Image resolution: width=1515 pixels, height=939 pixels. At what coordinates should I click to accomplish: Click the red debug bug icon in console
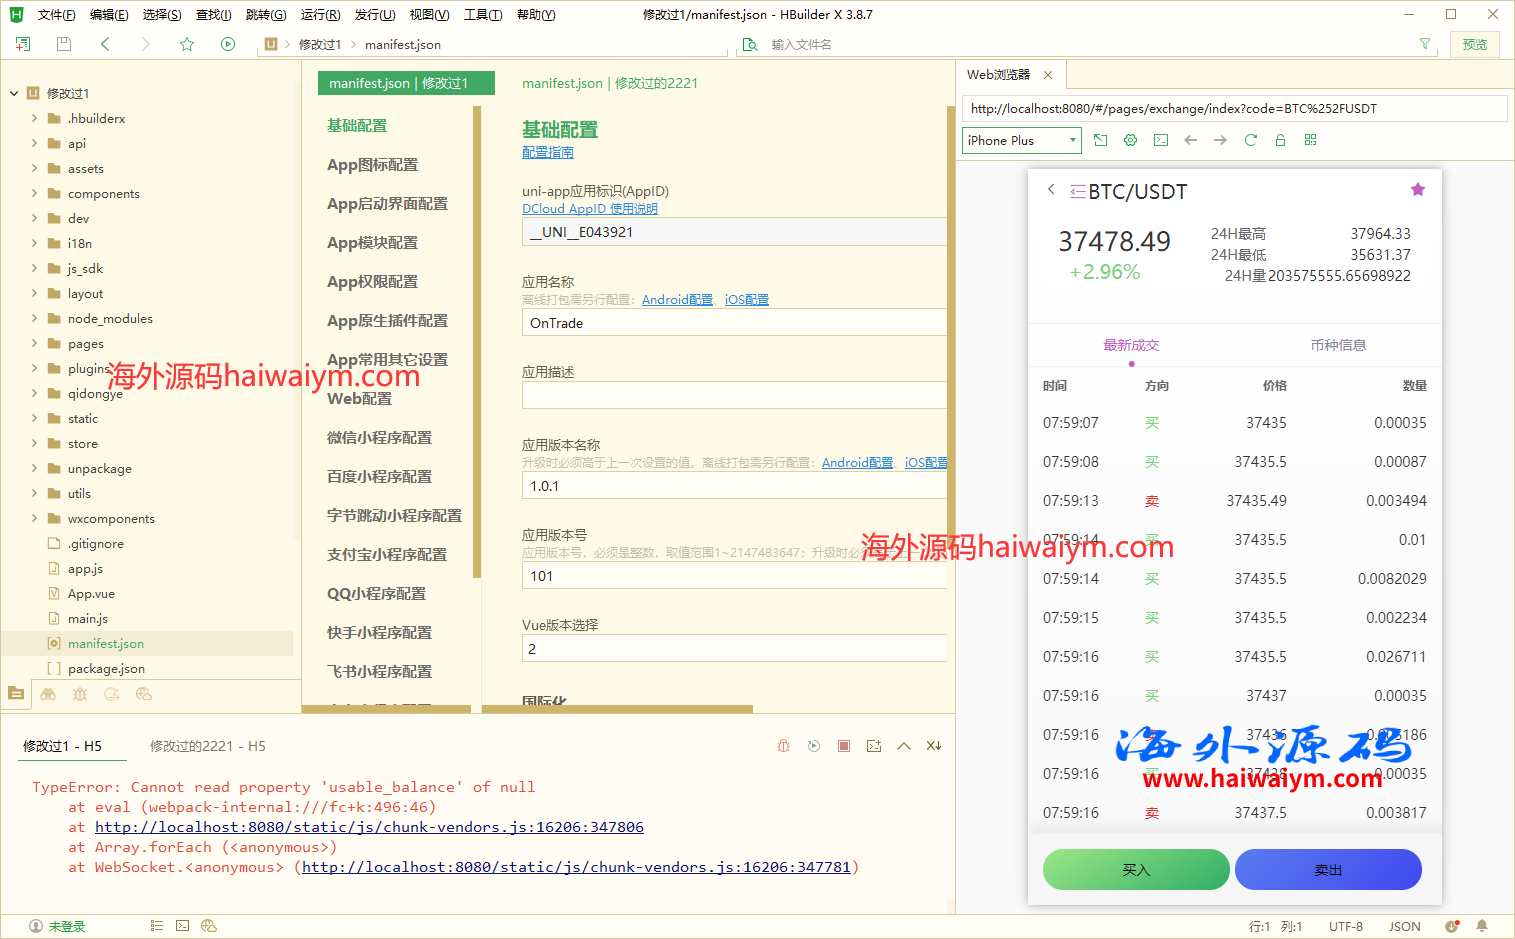pyautogui.click(x=784, y=746)
